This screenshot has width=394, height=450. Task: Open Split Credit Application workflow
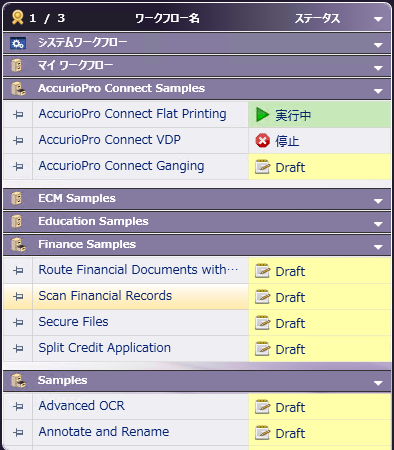[x=105, y=348]
